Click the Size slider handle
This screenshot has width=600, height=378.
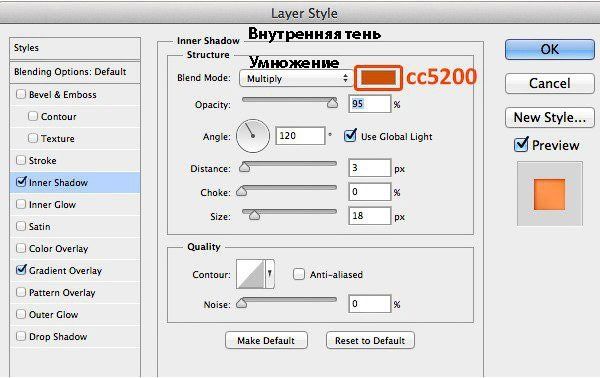254,215
